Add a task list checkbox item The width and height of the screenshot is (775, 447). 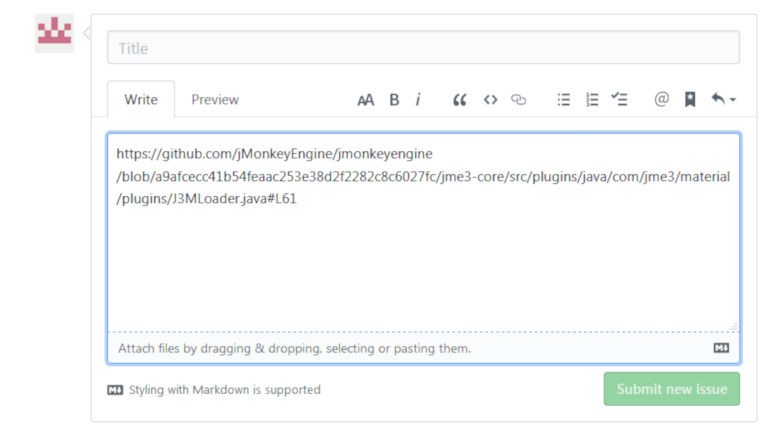click(x=620, y=100)
